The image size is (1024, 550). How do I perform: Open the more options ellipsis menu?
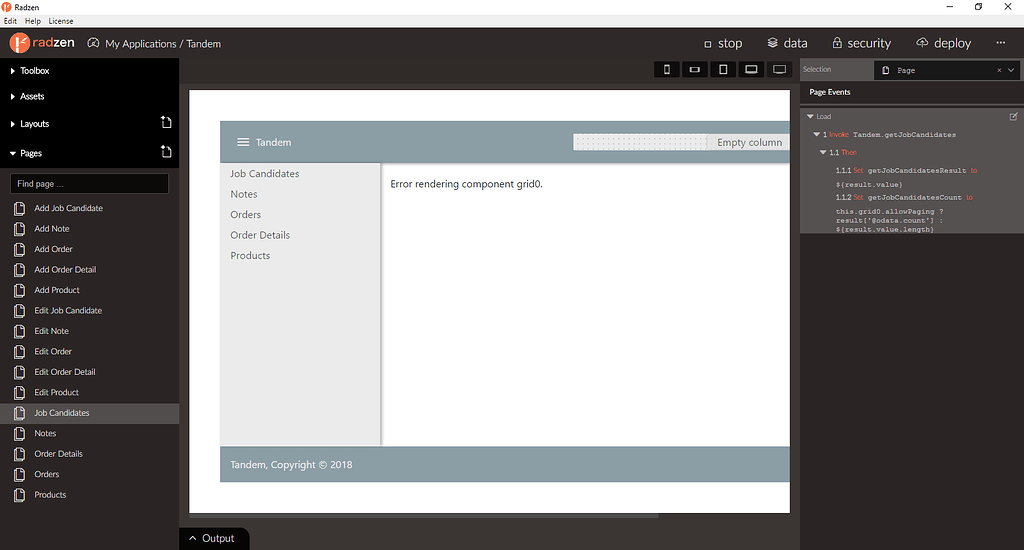(x=1000, y=42)
